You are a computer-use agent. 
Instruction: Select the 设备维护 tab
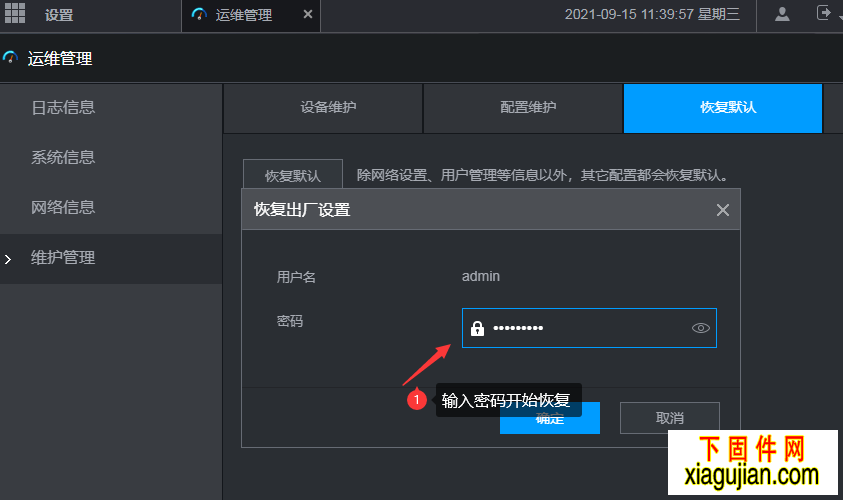point(323,108)
